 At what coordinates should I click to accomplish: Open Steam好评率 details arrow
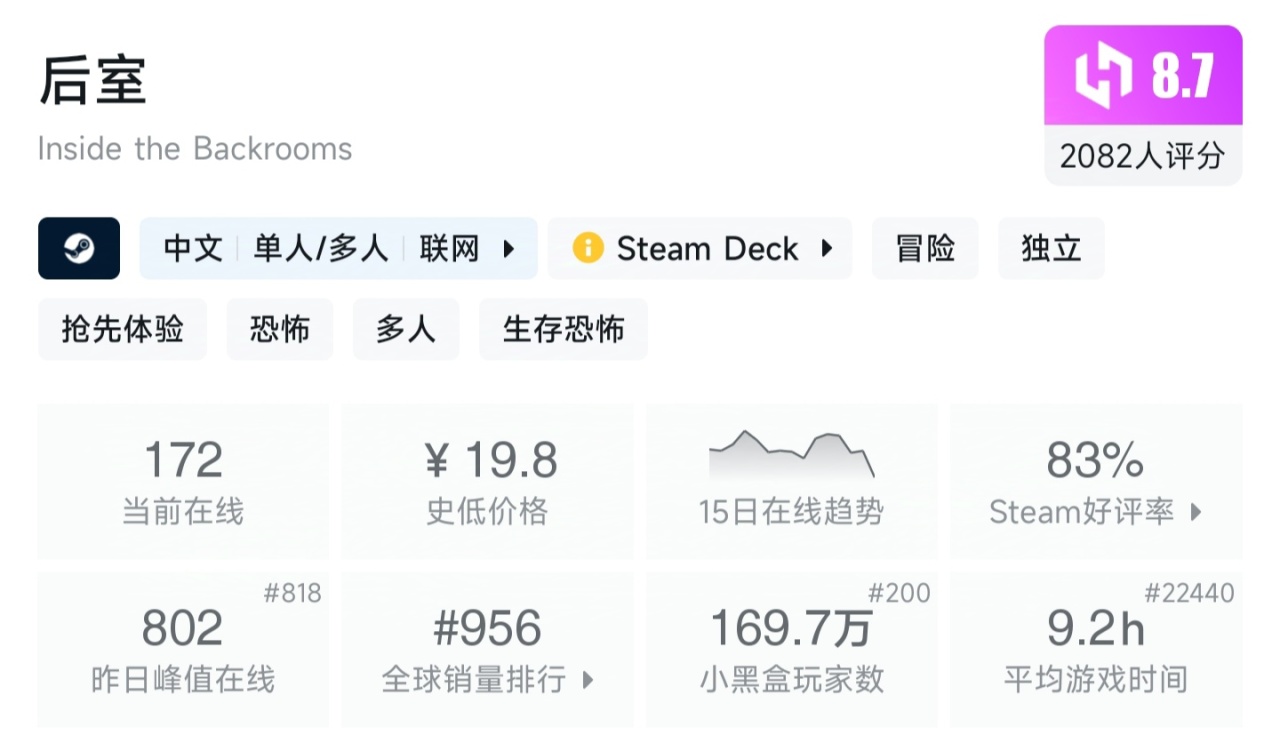pyautogui.click(x=1196, y=512)
